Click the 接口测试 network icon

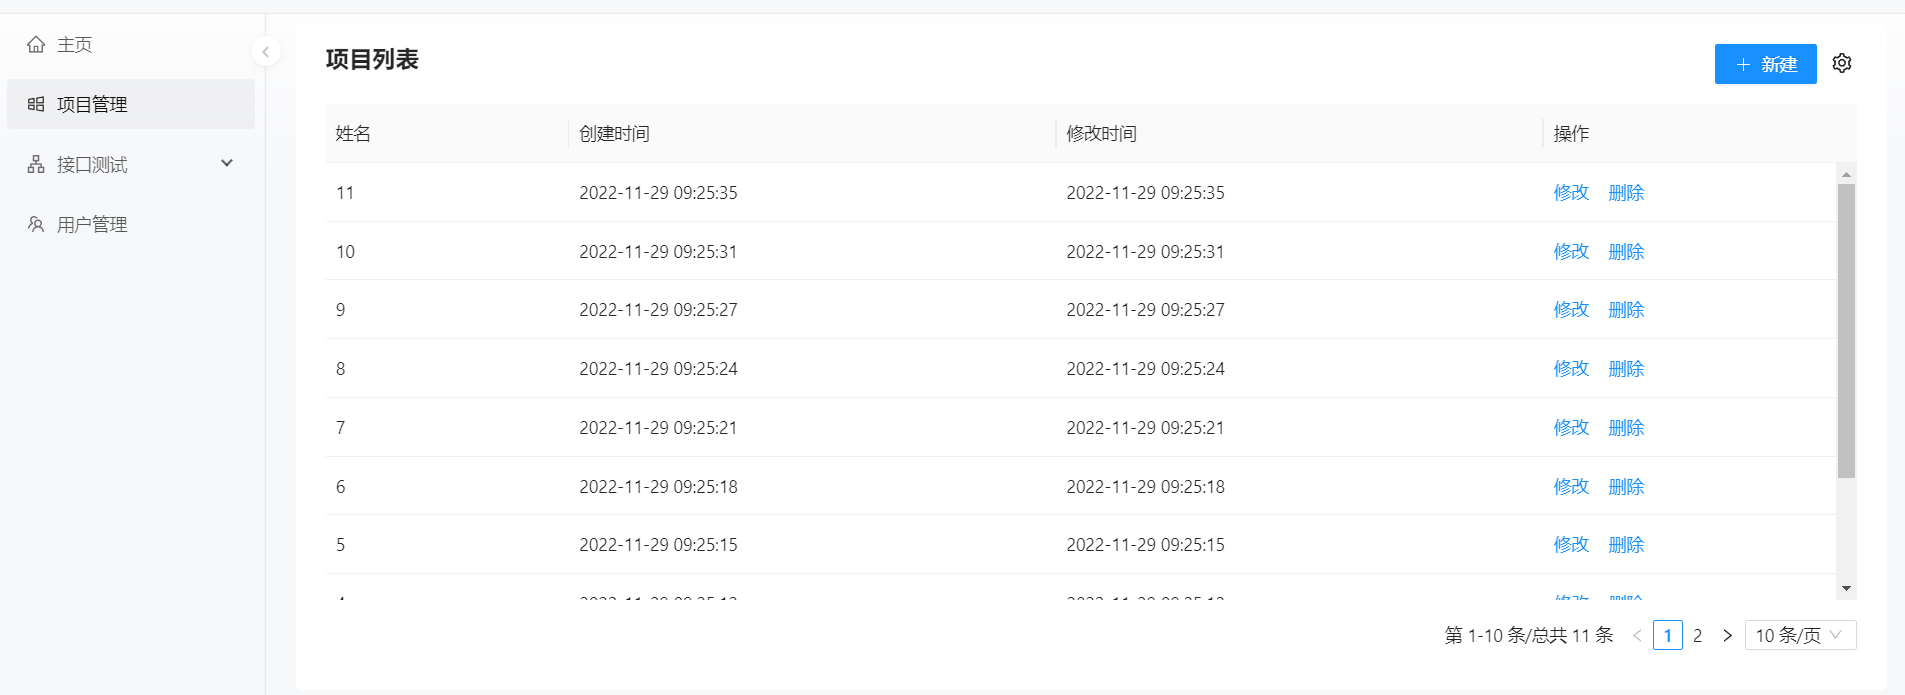click(36, 164)
